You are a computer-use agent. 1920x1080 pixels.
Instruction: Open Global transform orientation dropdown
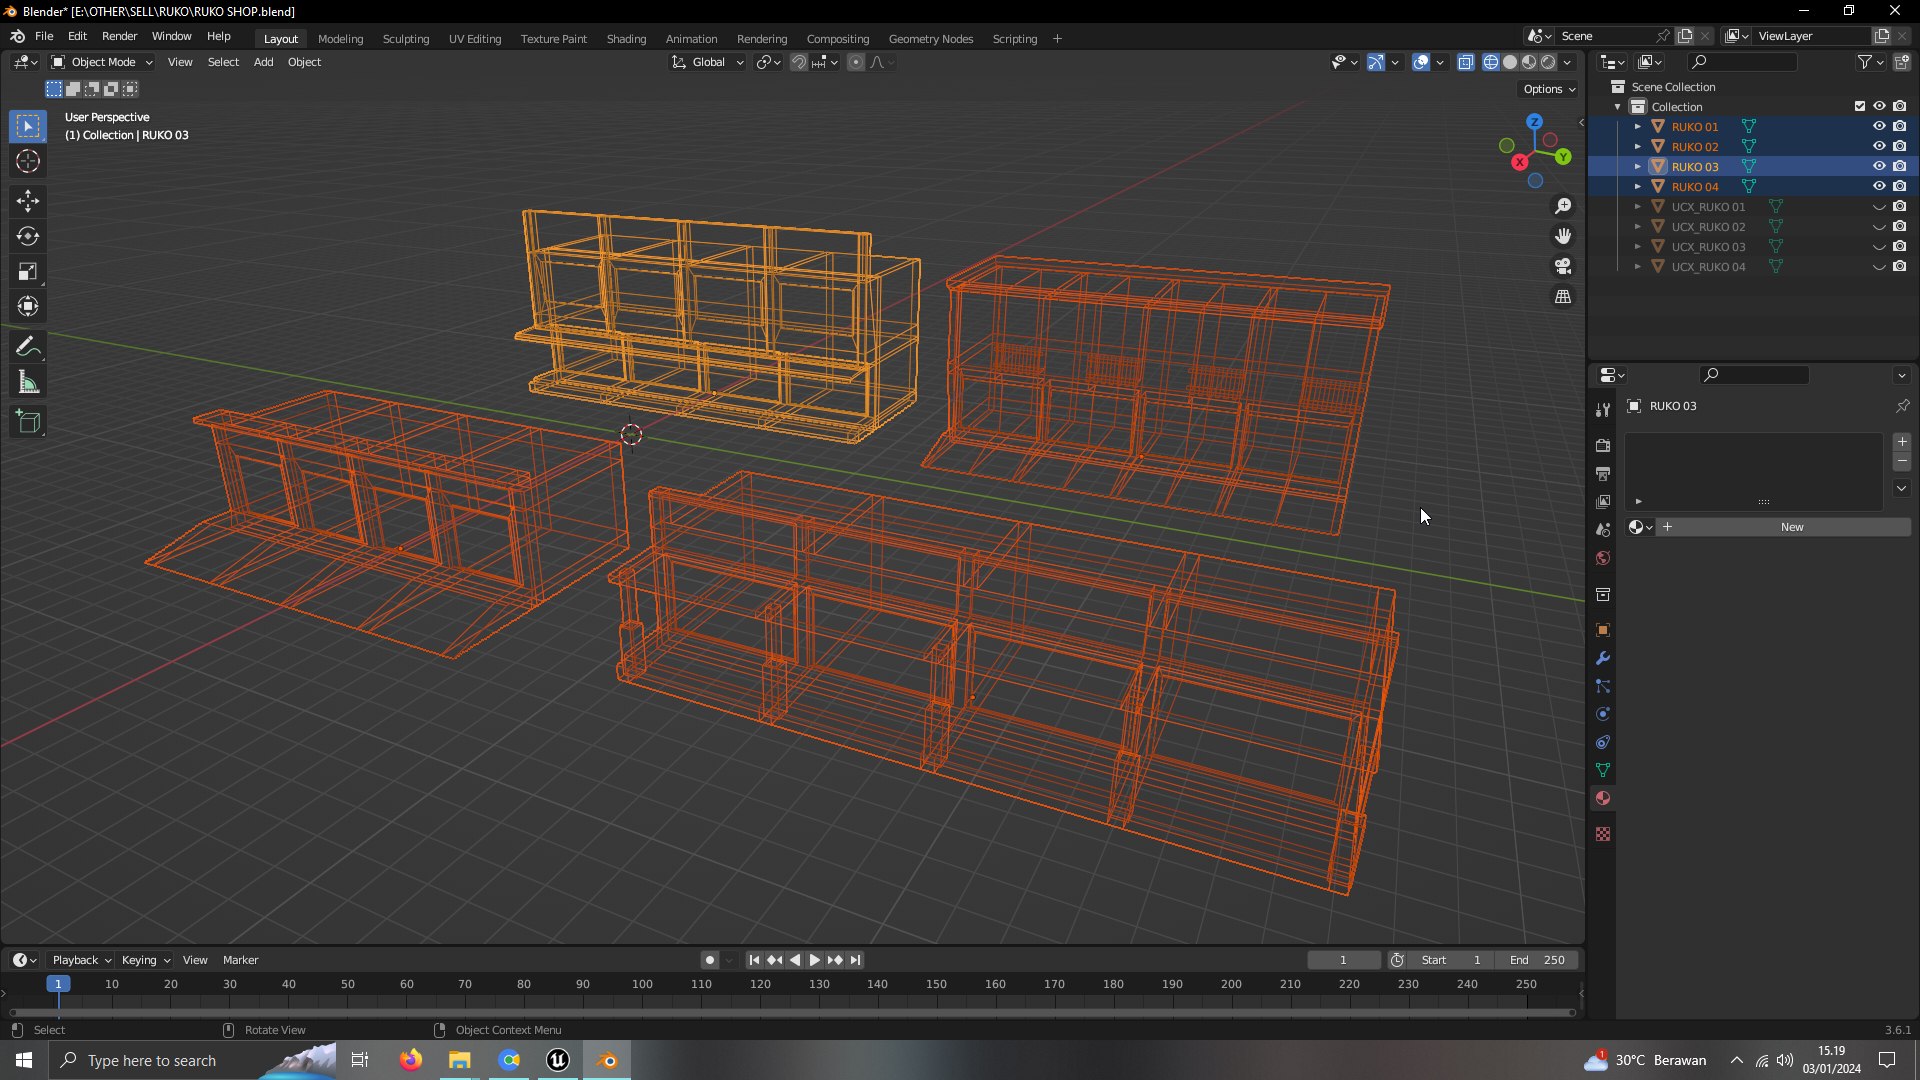tap(708, 62)
